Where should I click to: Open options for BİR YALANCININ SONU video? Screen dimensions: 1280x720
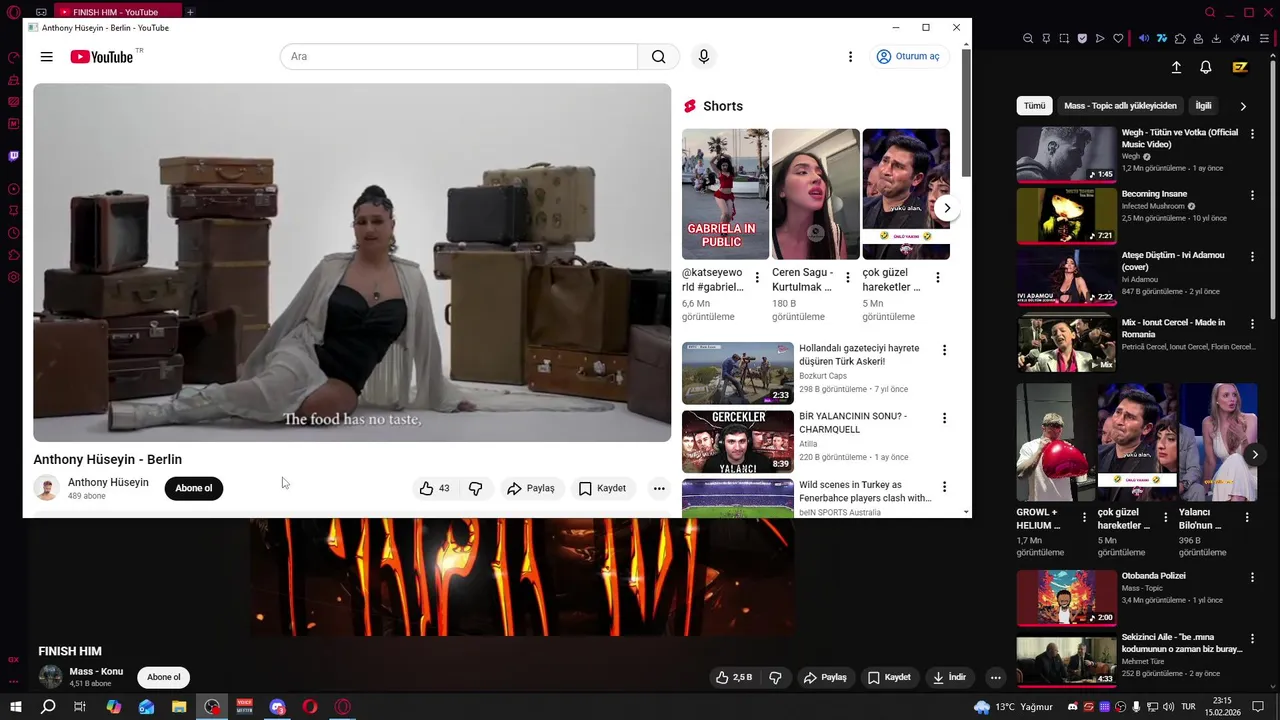point(944,418)
